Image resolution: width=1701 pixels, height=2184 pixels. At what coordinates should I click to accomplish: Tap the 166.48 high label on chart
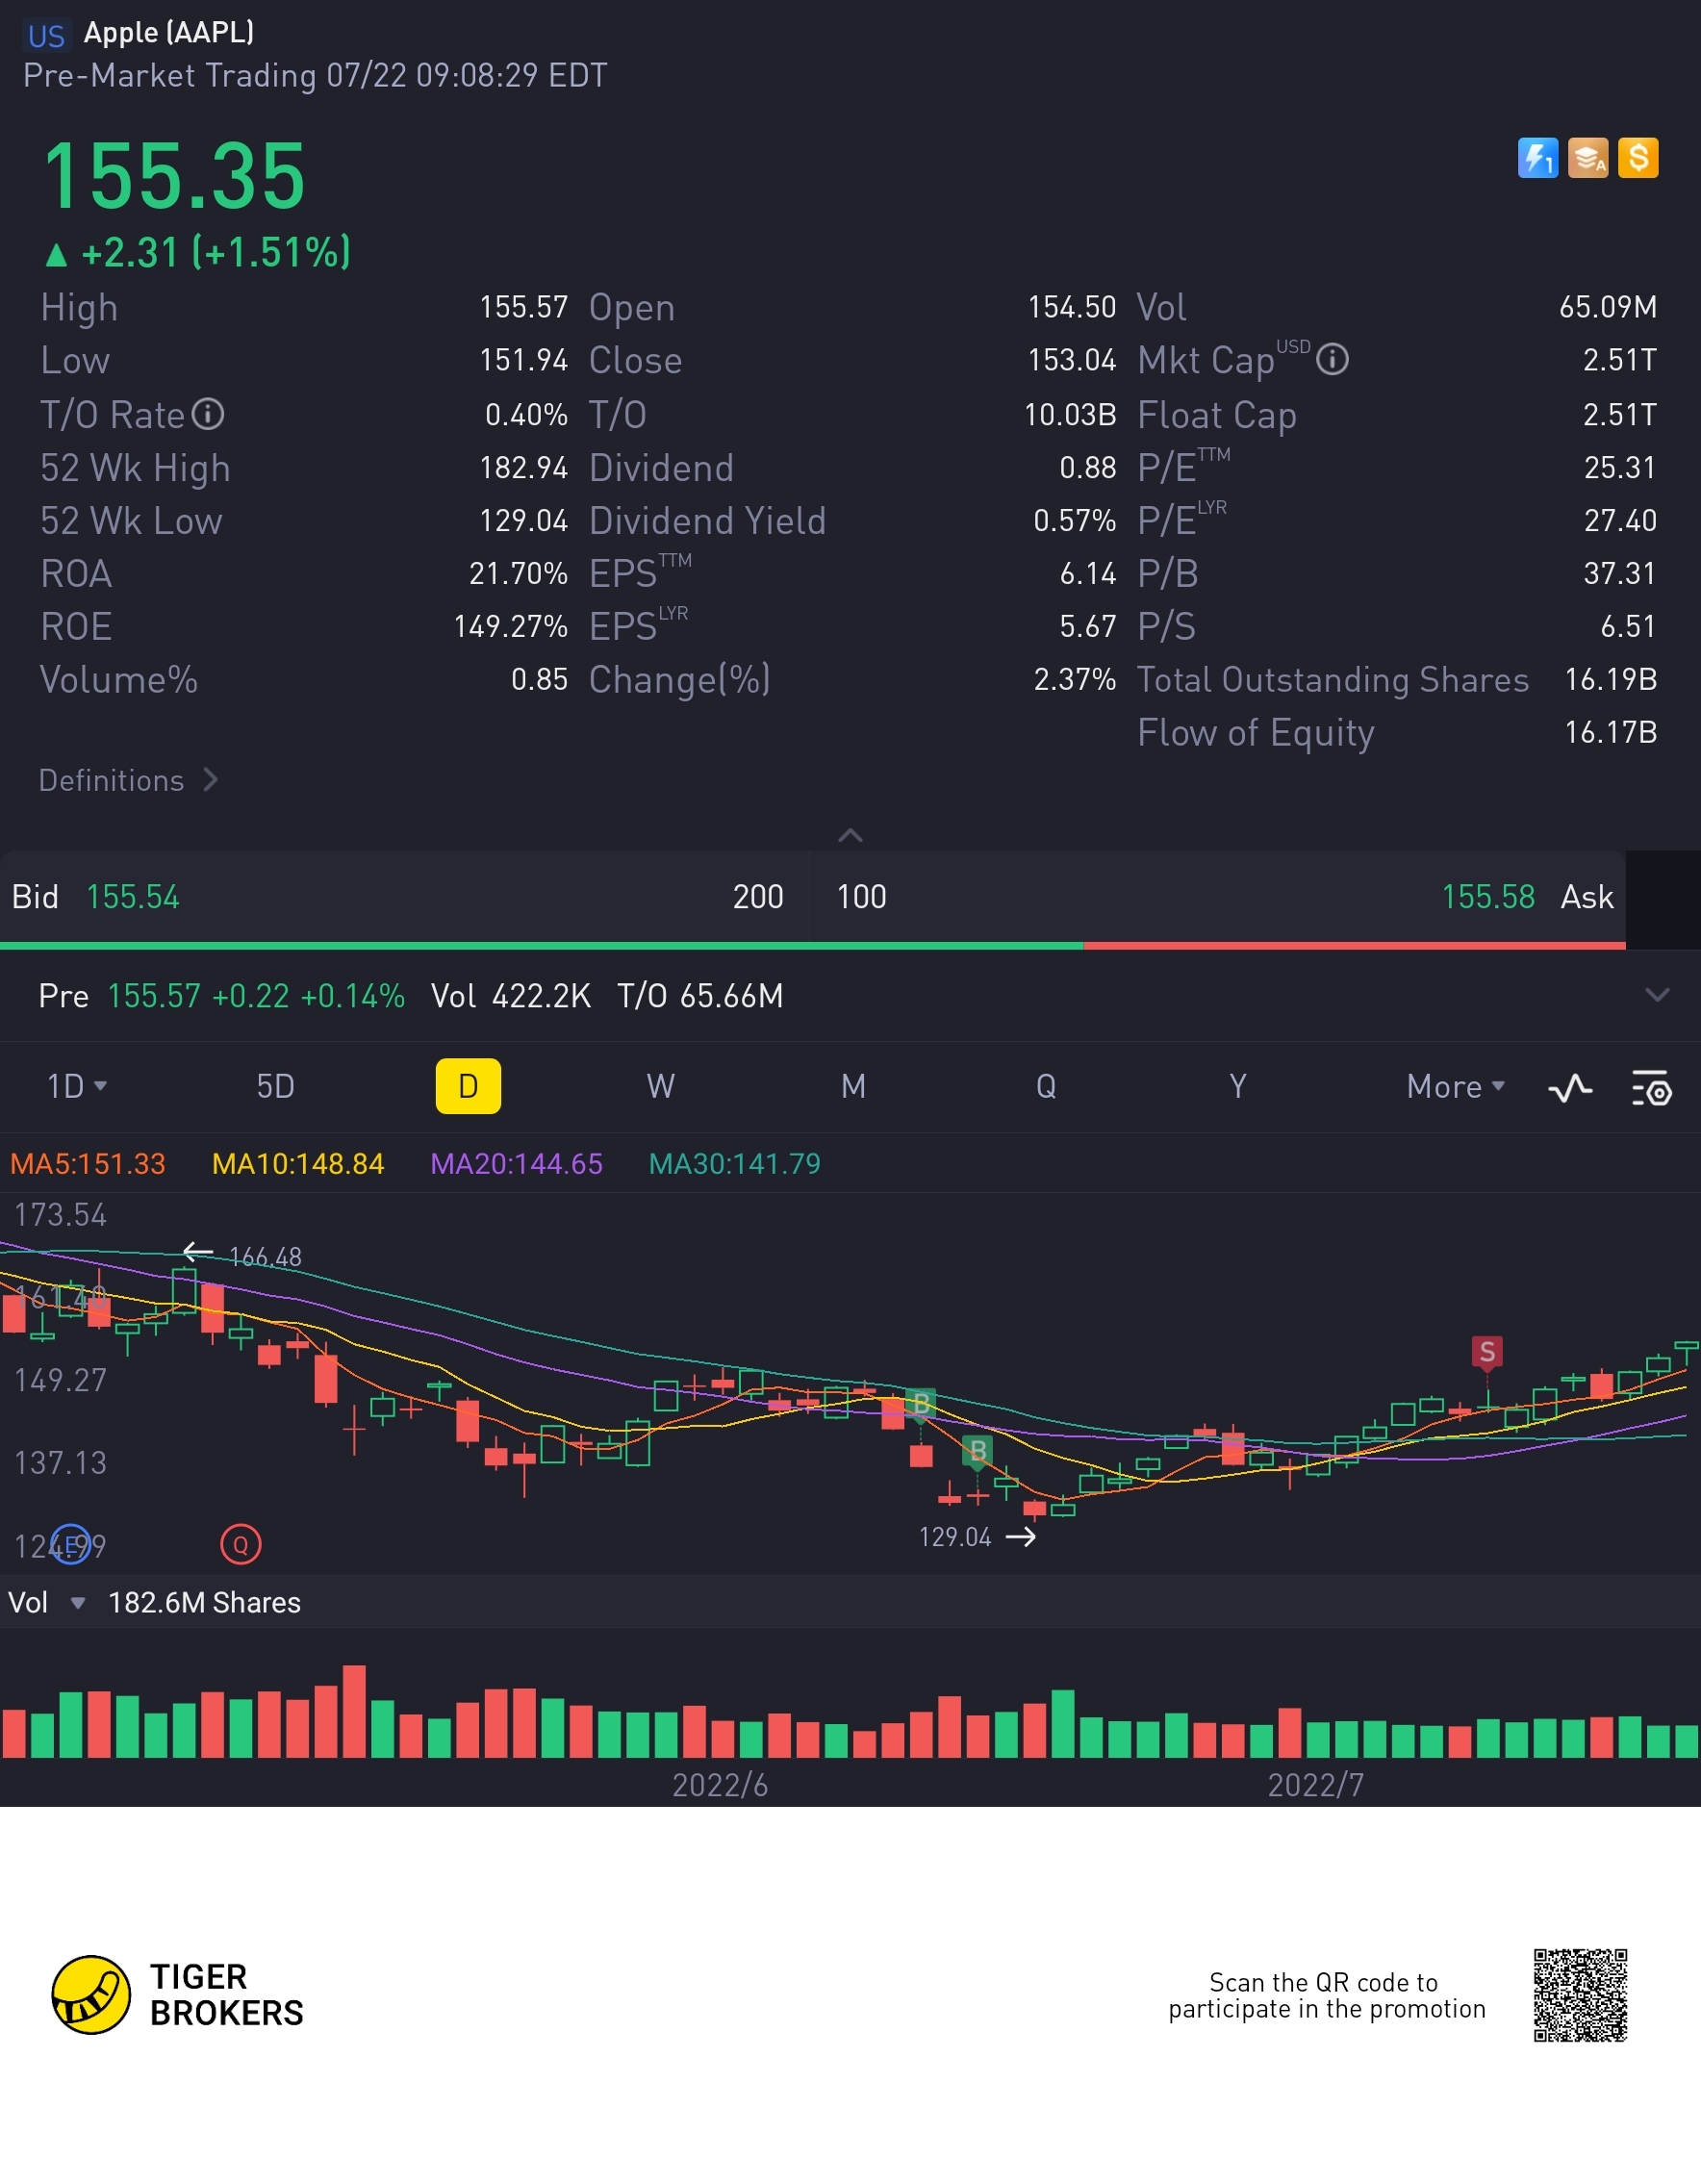tap(265, 1257)
